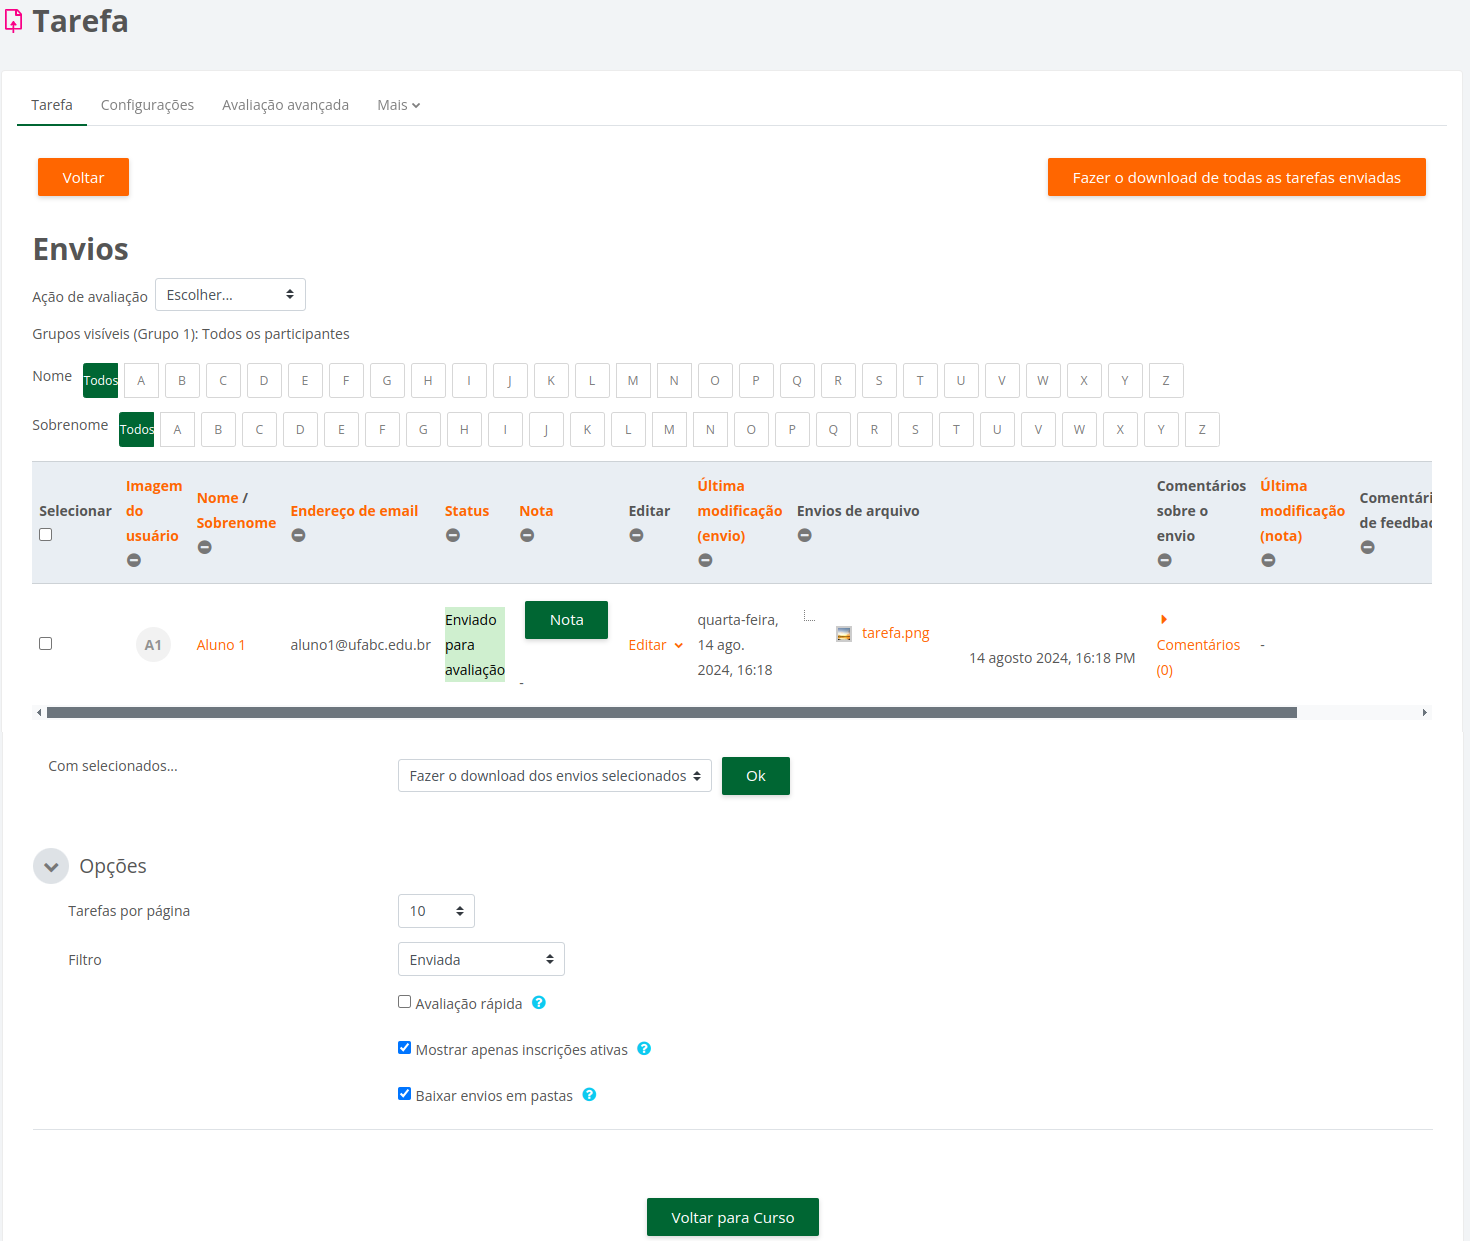Hide the Envios de arquivo column

pyautogui.click(x=804, y=535)
